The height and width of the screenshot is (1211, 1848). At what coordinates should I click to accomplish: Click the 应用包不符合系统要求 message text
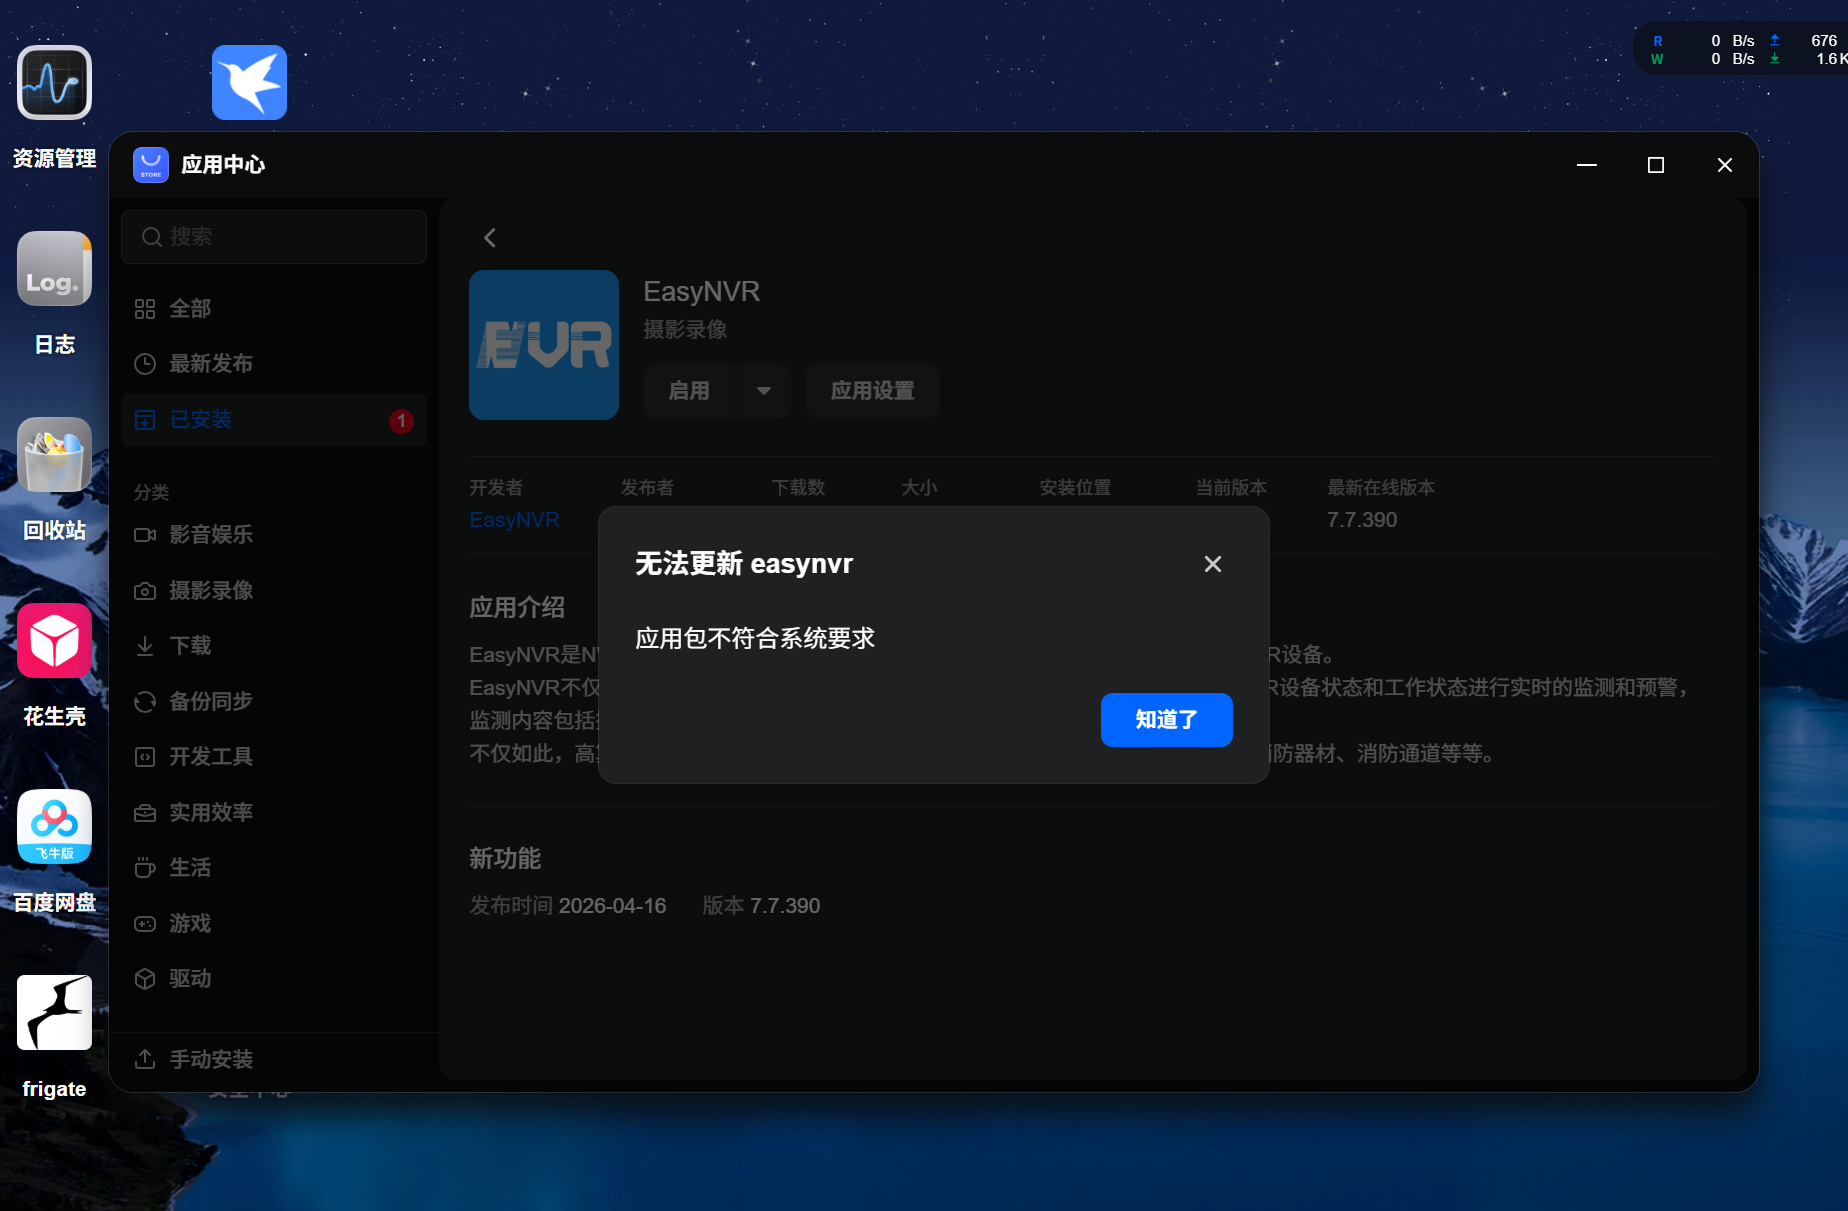755,639
